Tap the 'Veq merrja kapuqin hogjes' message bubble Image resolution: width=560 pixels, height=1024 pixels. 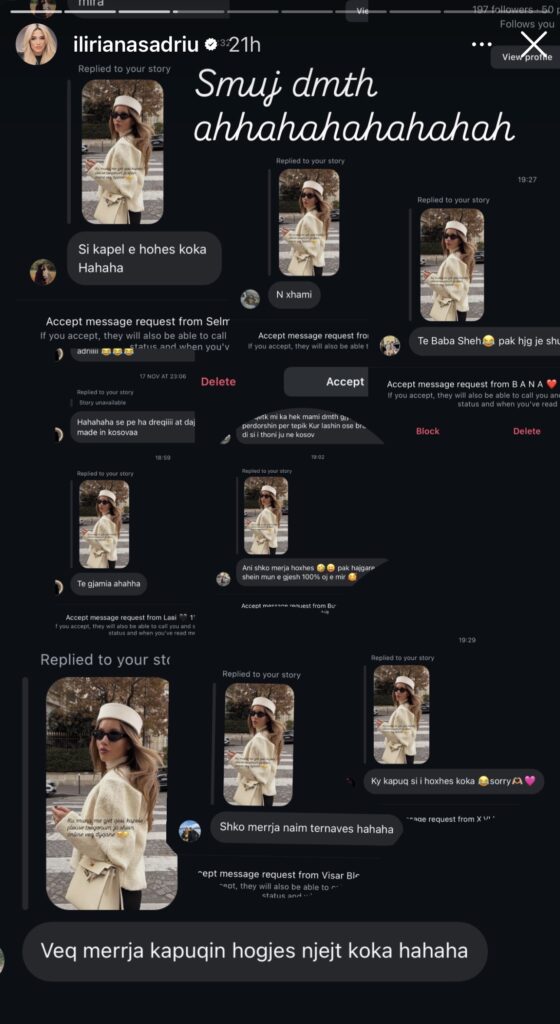pyautogui.click(x=255, y=951)
